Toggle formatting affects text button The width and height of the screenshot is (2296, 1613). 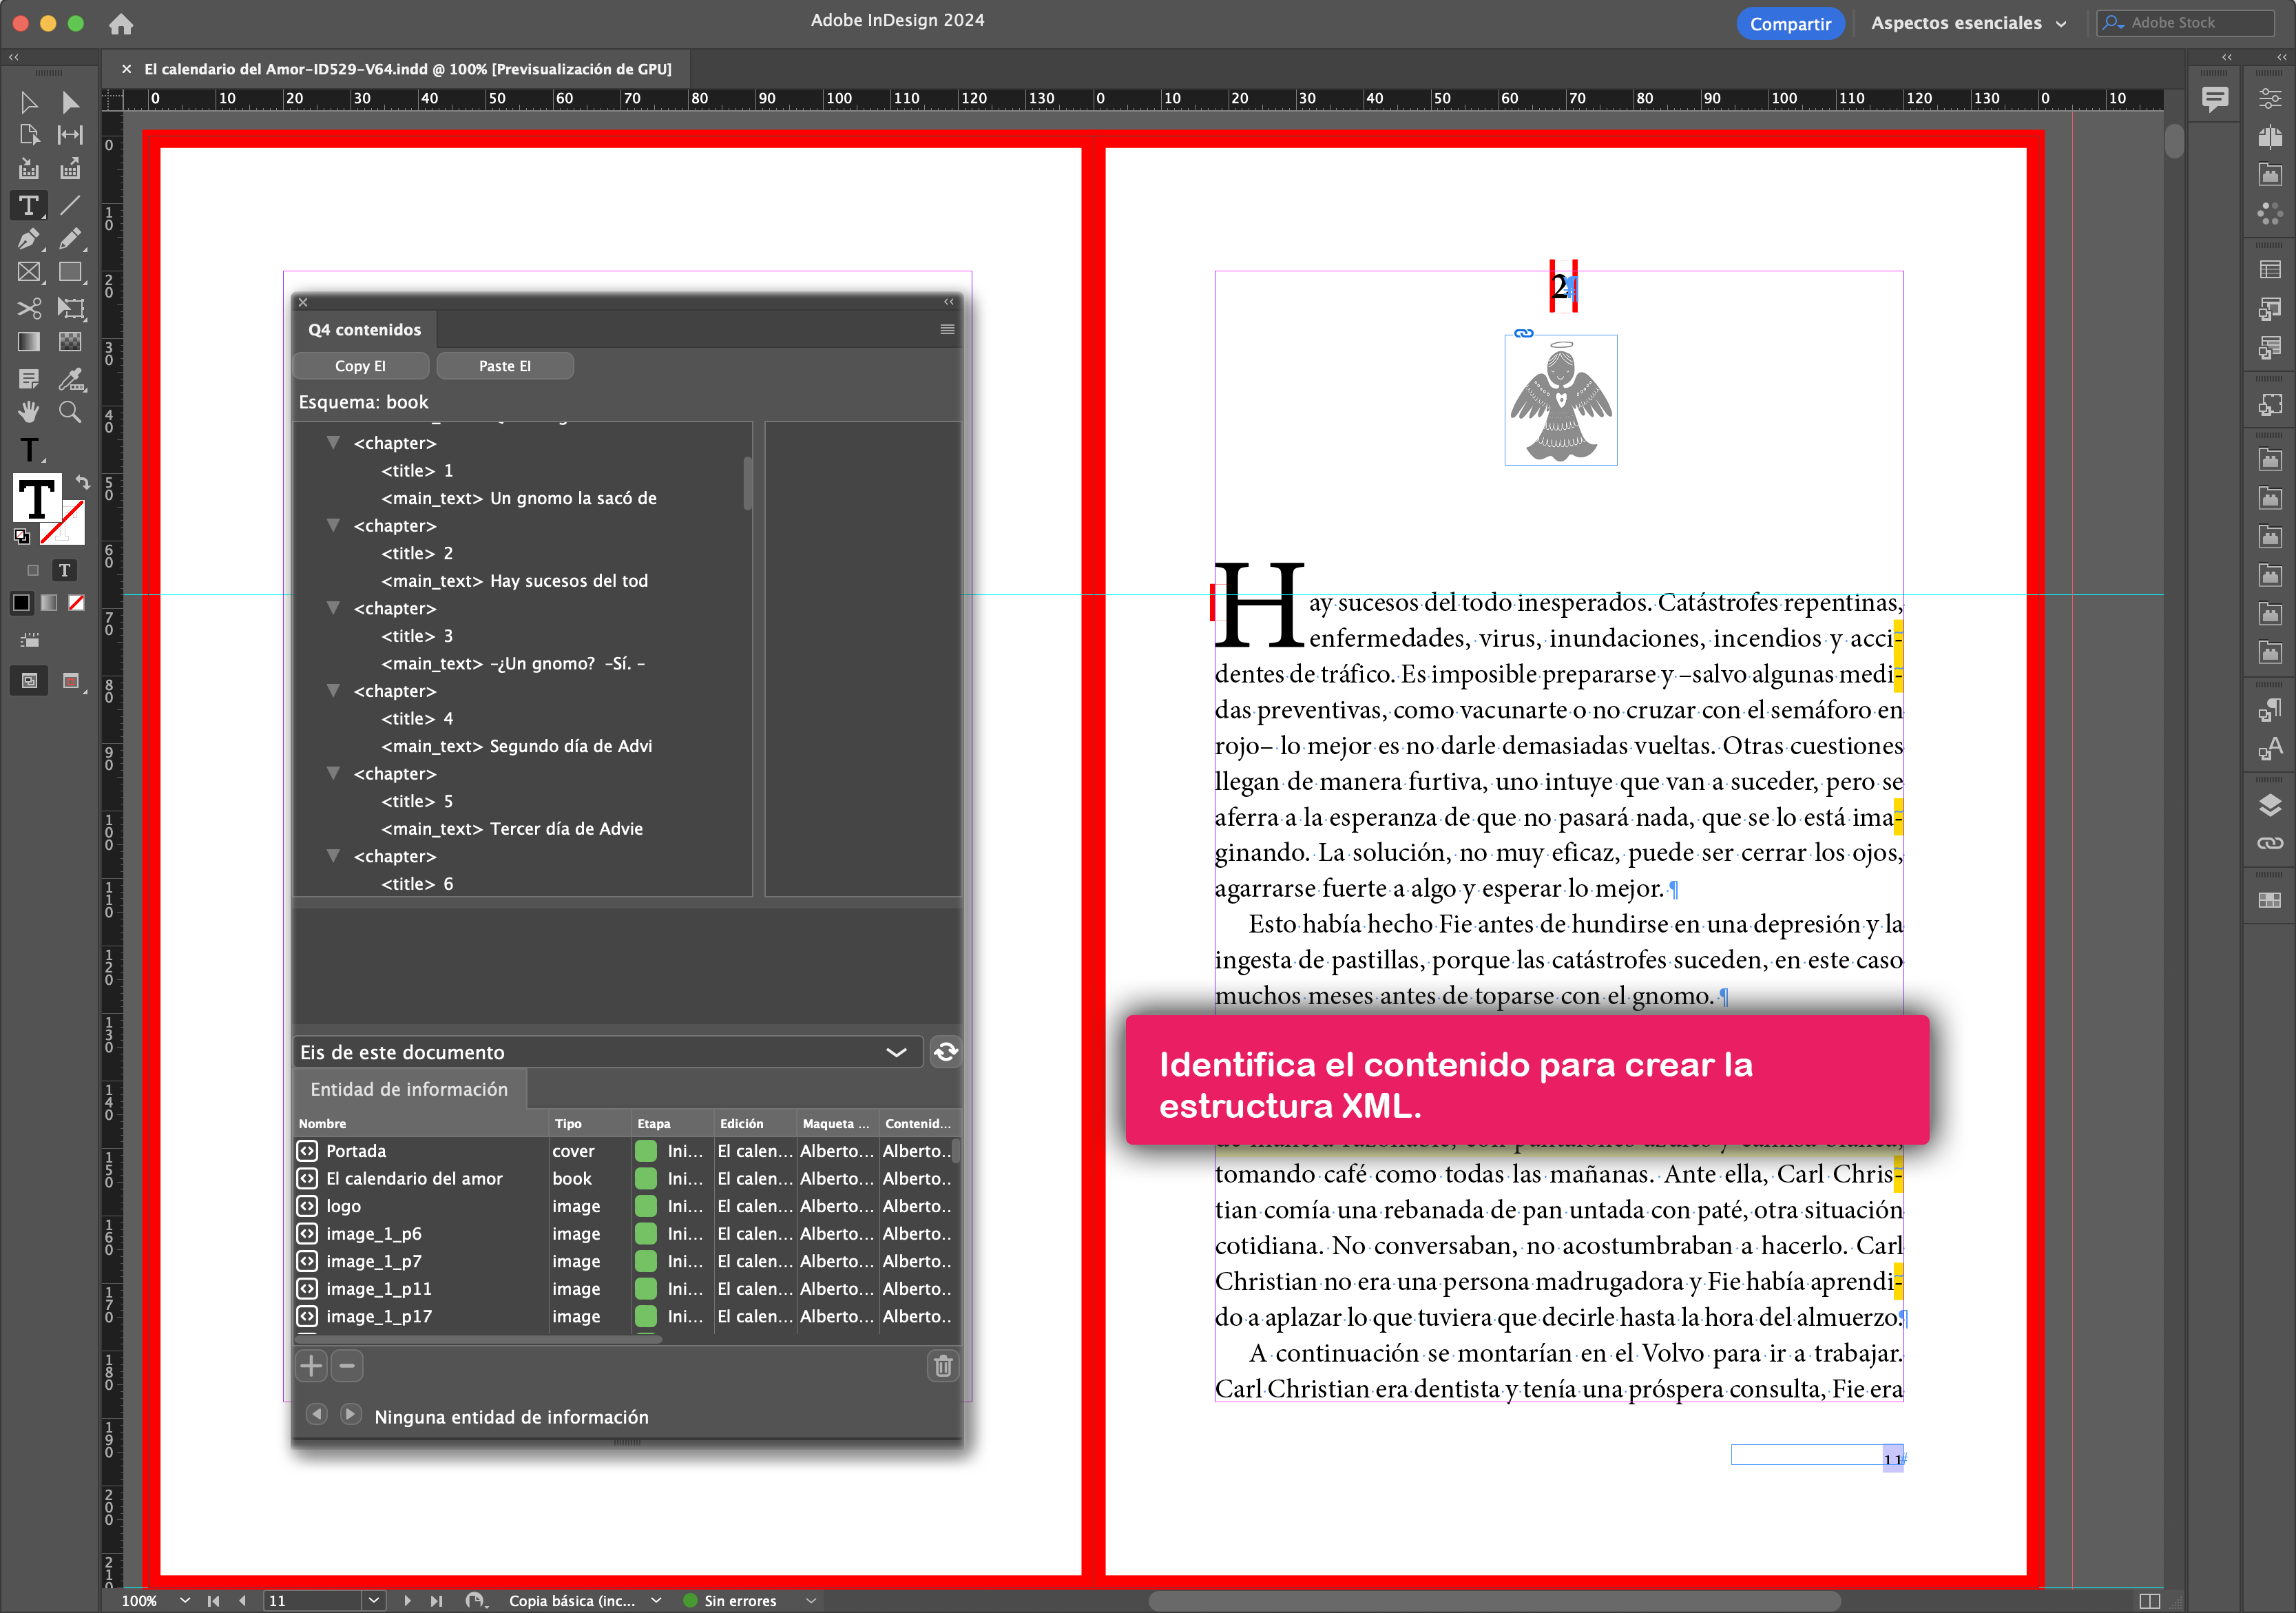64,570
